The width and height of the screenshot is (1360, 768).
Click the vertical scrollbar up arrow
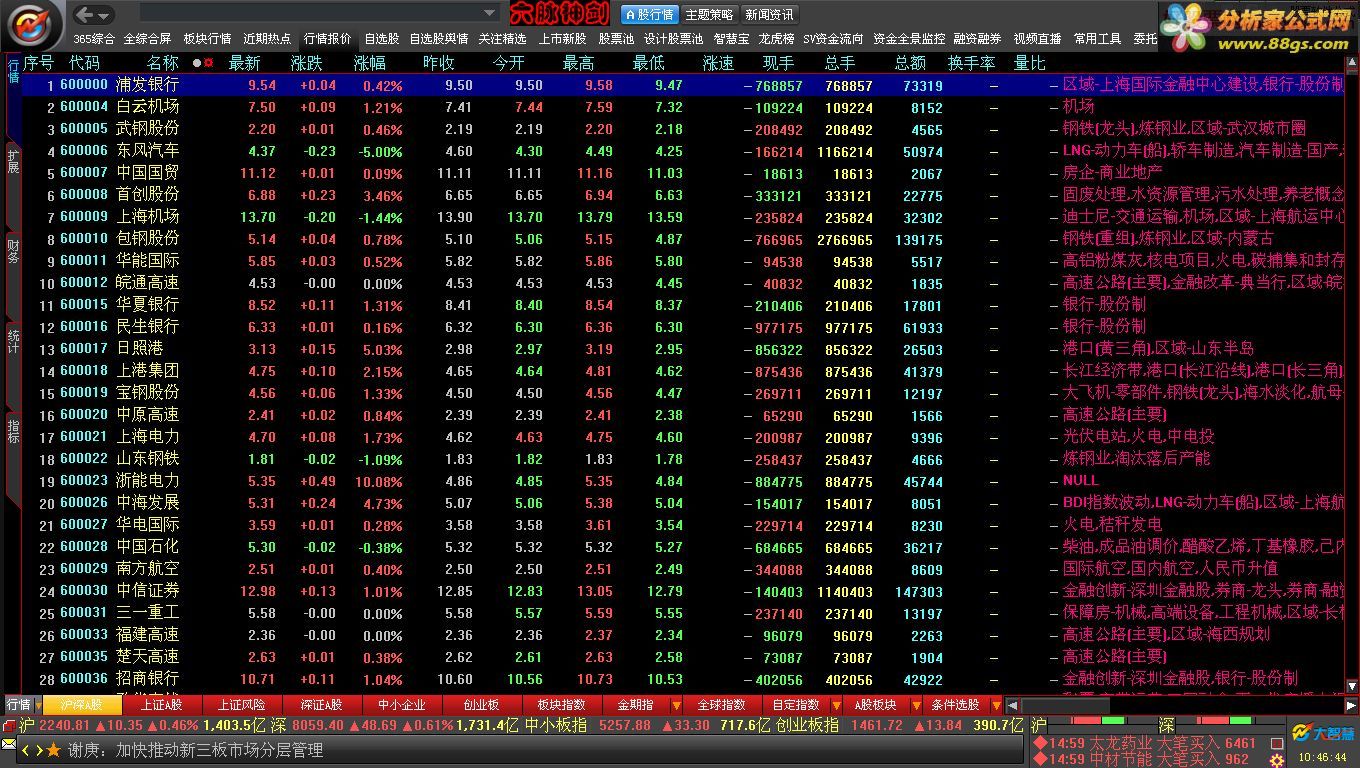pos(1353,62)
